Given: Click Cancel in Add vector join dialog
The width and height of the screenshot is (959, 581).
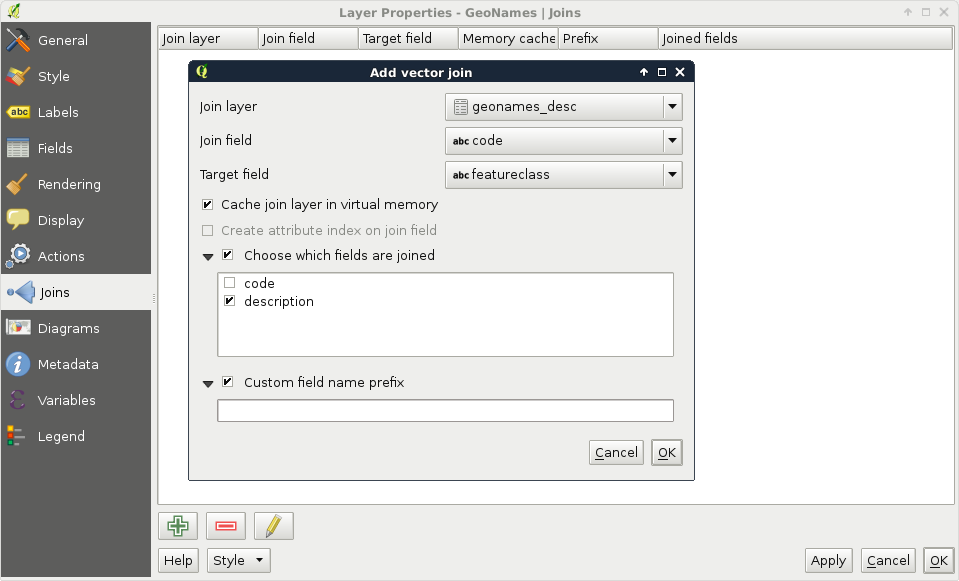Looking at the screenshot, I should 616,453.
